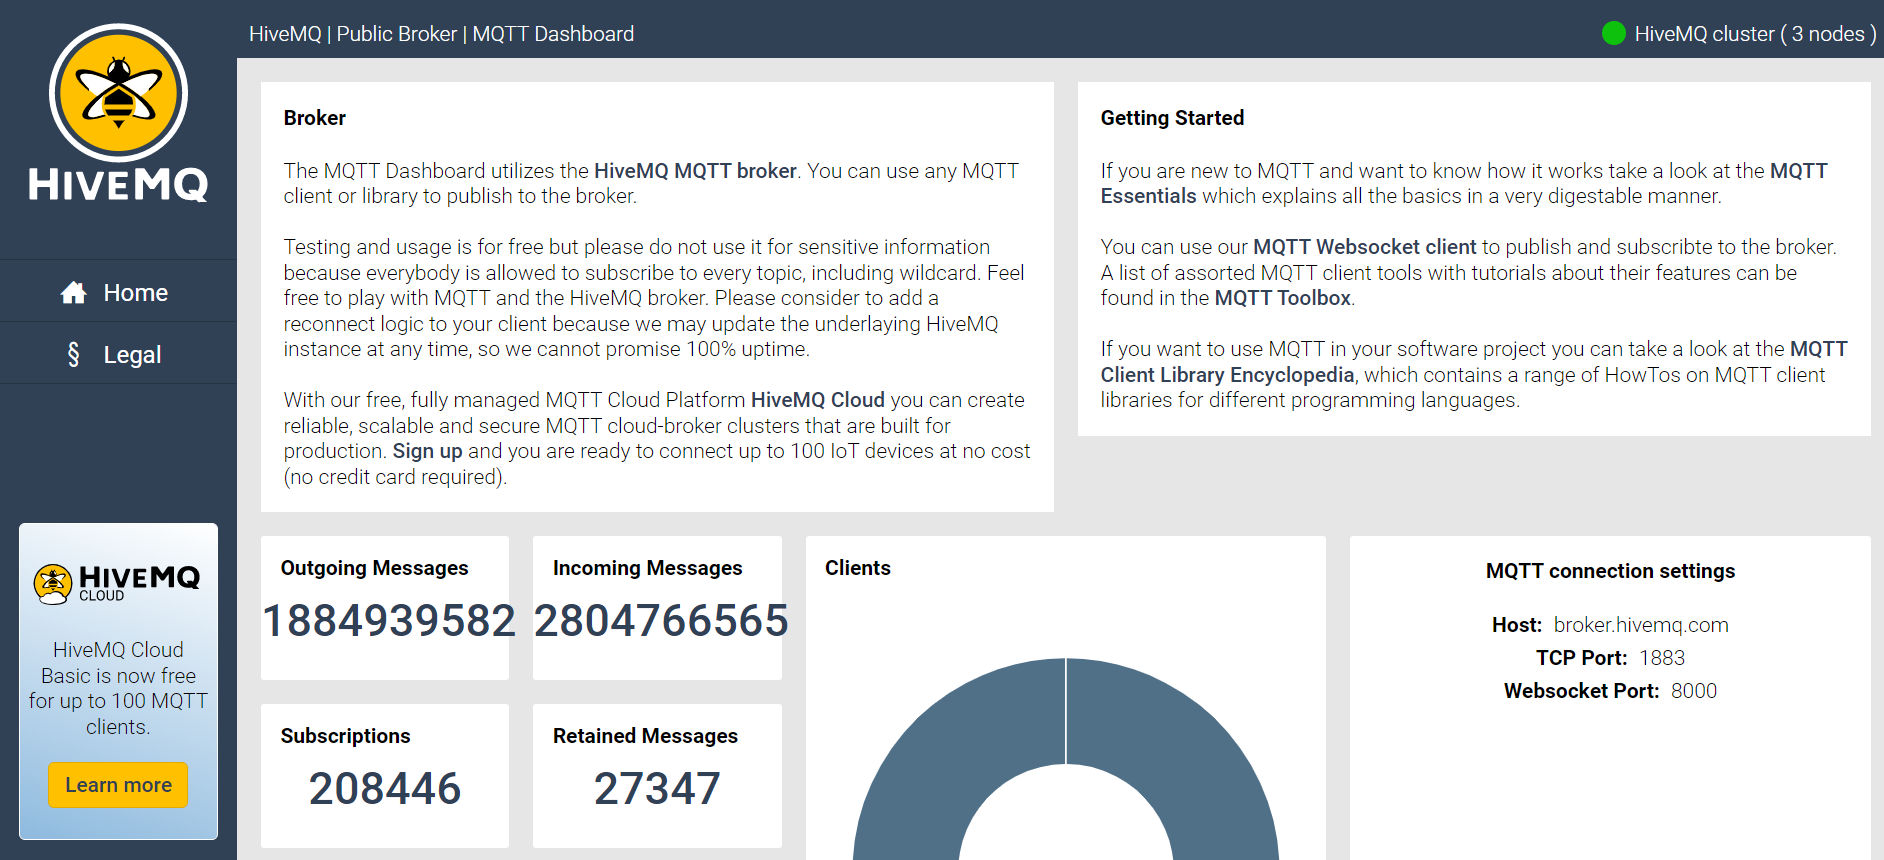Click the Home house icon

(73, 293)
